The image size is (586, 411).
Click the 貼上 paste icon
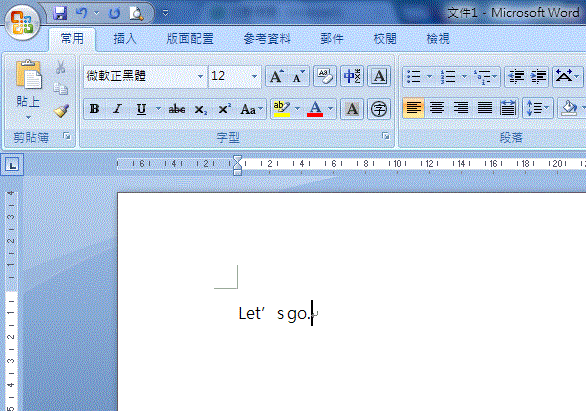29,74
